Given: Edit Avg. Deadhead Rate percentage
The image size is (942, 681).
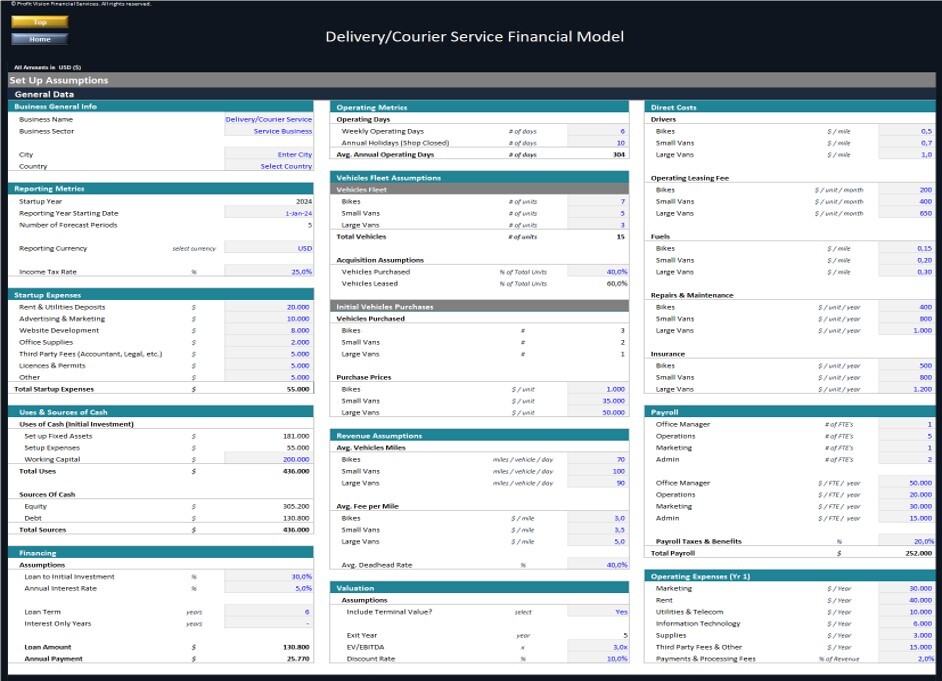Looking at the screenshot, I should [x=597, y=564].
